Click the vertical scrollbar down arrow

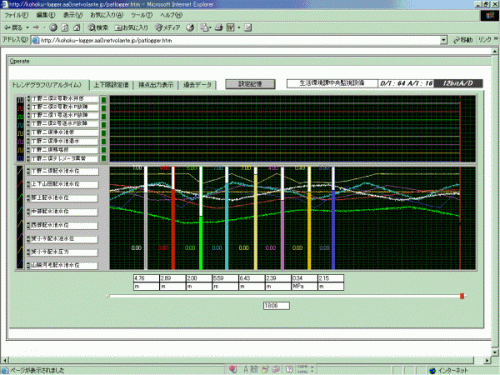click(495, 352)
